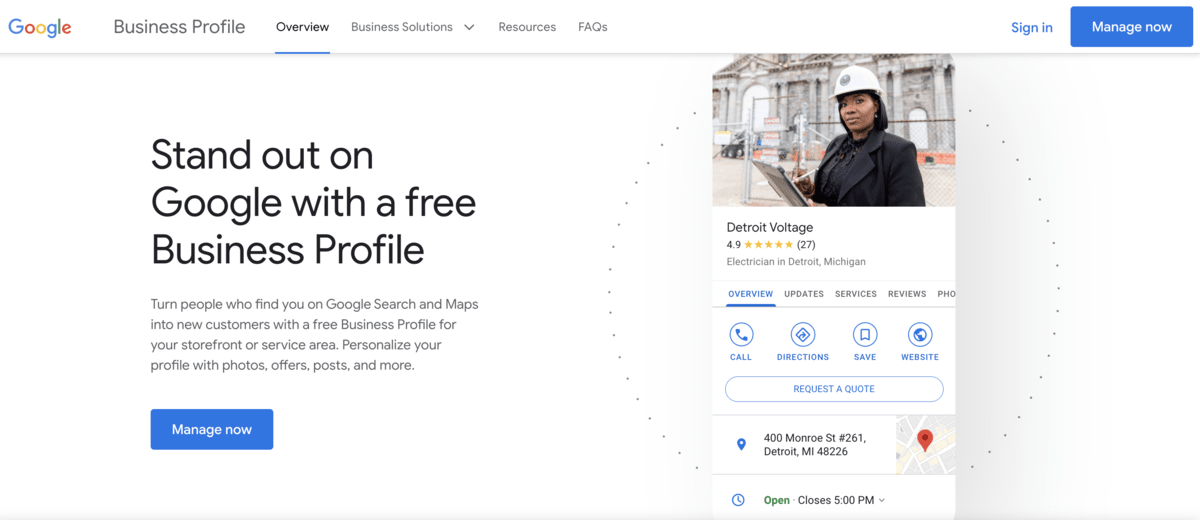Image resolution: width=1200 pixels, height=520 pixels.
Task: Select the Services tab in profile card
Action: (x=856, y=294)
